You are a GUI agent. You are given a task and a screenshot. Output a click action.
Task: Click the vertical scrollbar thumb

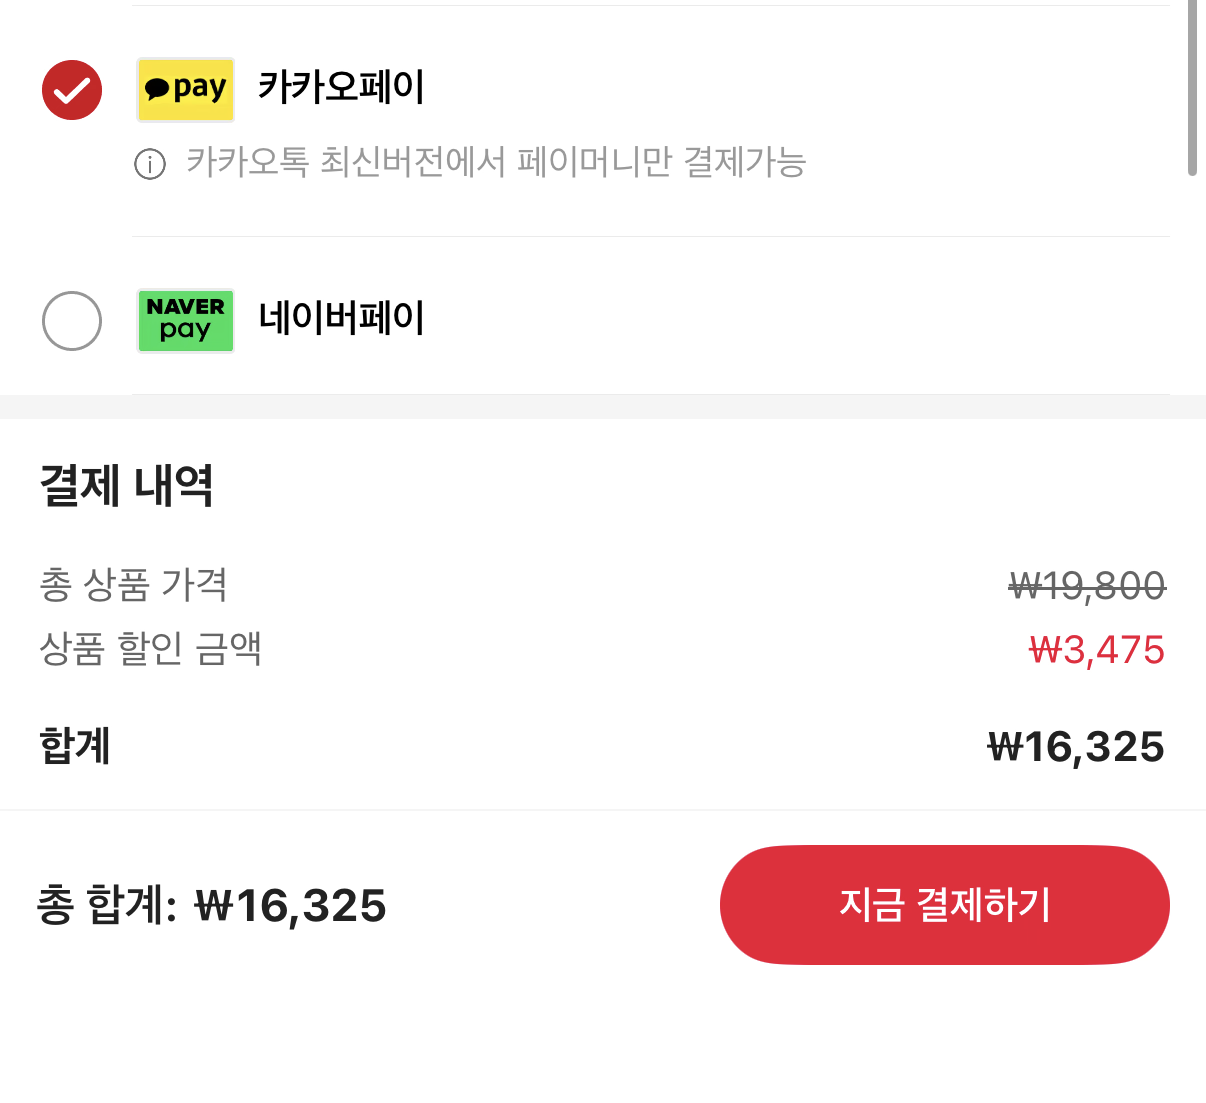click(1191, 90)
